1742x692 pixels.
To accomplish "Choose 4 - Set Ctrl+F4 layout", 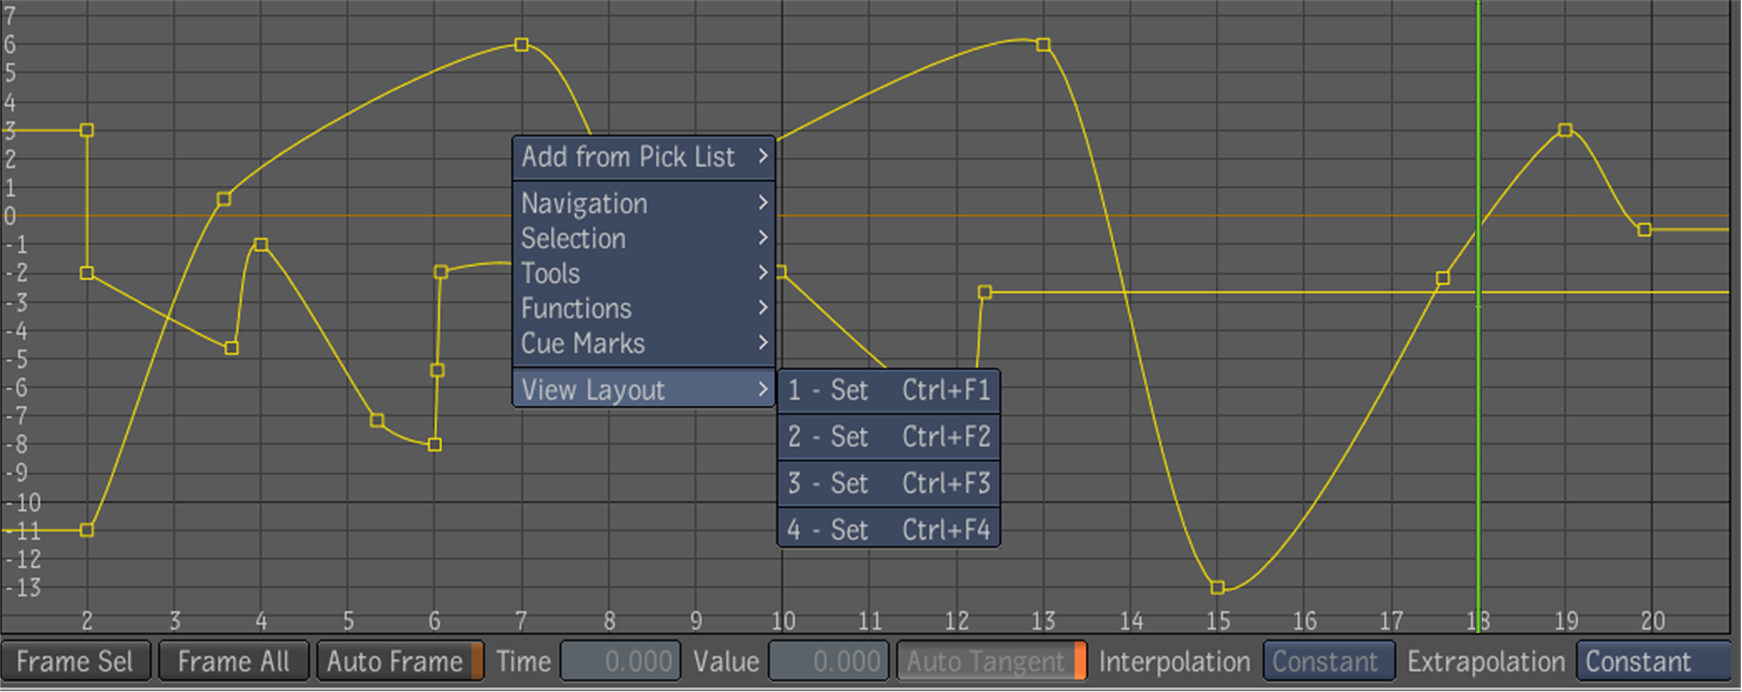I will (x=888, y=529).
